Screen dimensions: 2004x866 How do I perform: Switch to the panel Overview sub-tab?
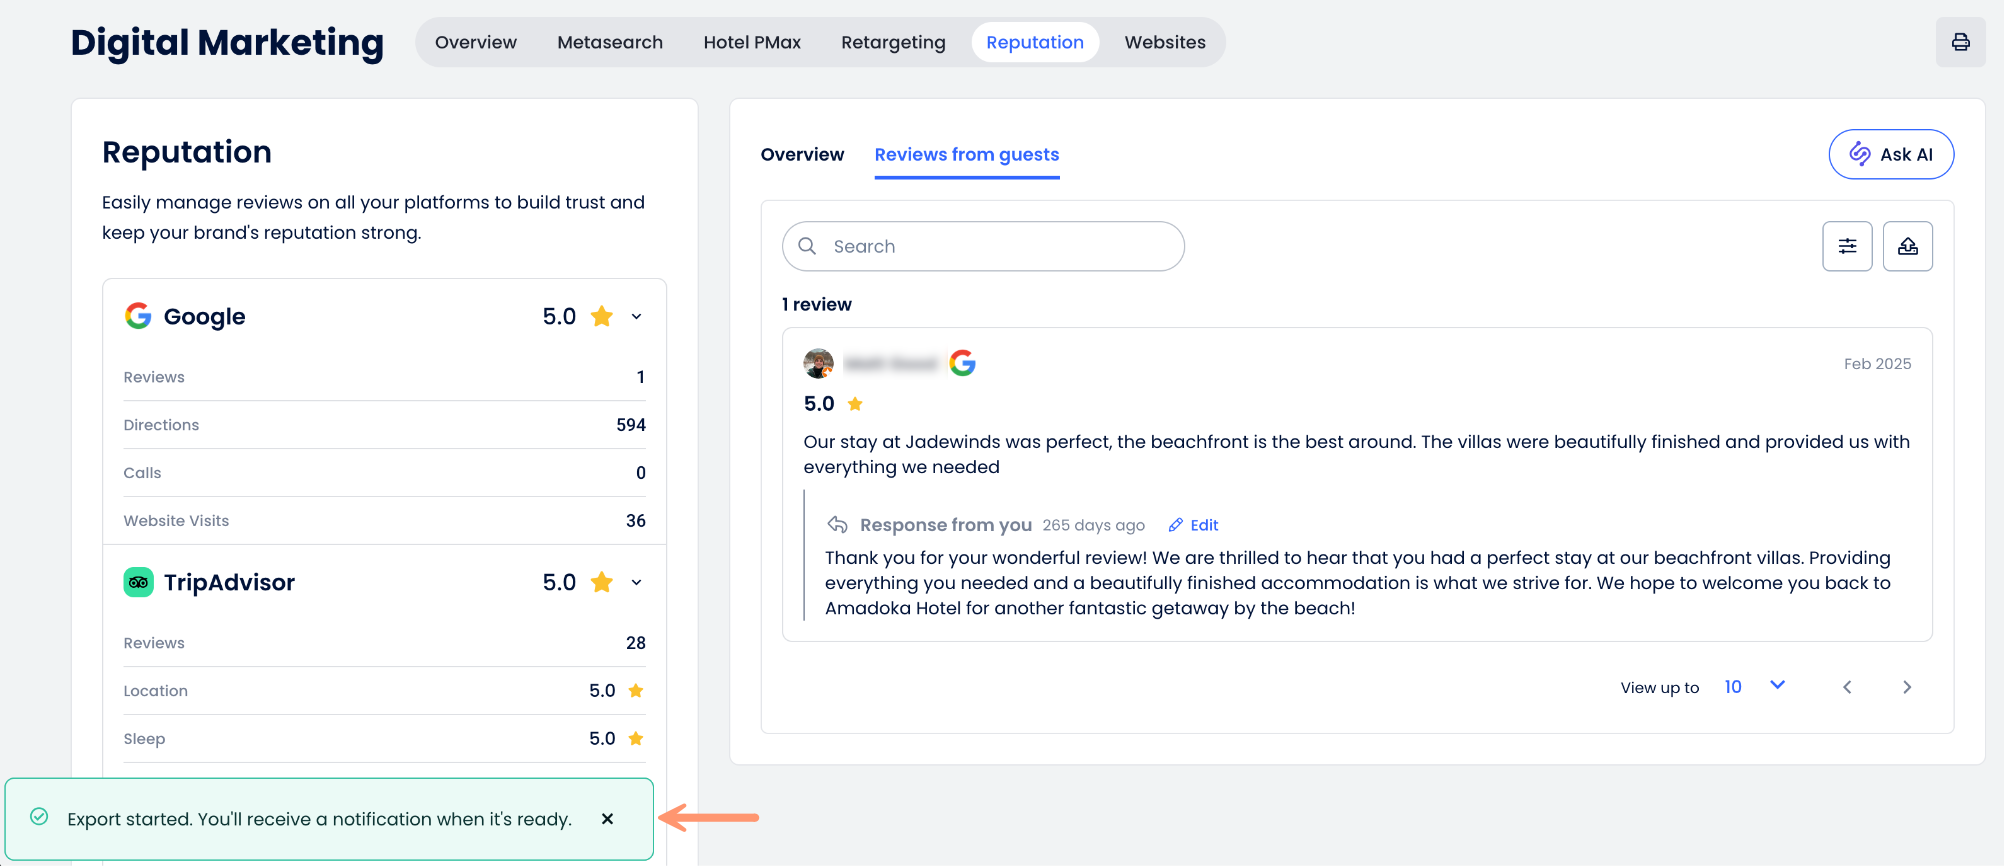coord(802,154)
